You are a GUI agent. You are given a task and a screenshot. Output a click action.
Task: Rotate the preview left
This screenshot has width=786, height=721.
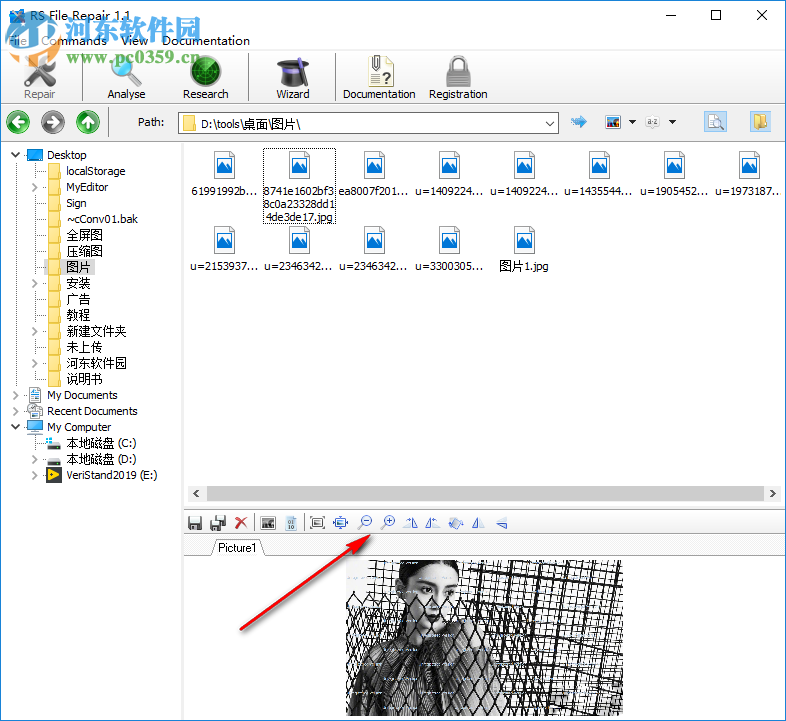click(x=433, y=523)
